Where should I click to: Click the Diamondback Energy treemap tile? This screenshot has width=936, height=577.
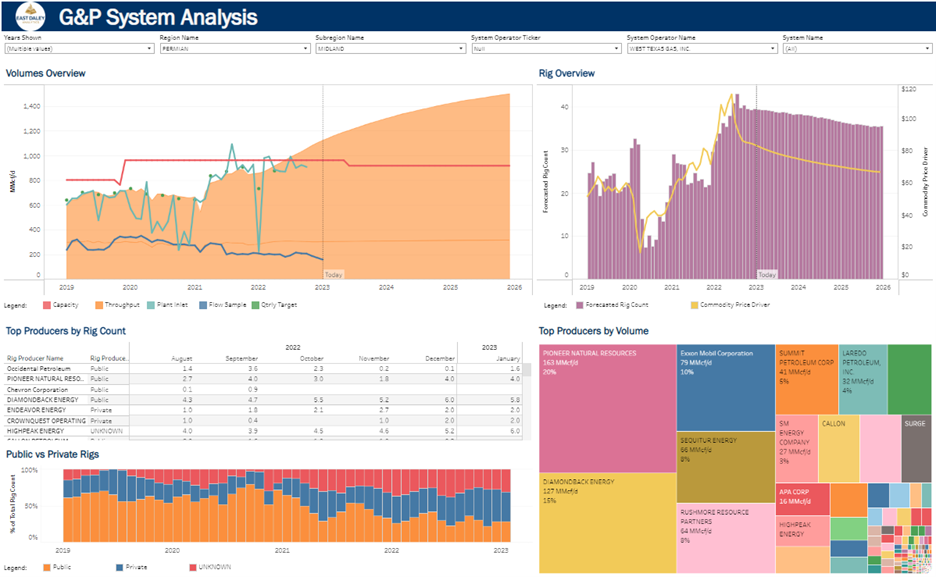point(608,523)
